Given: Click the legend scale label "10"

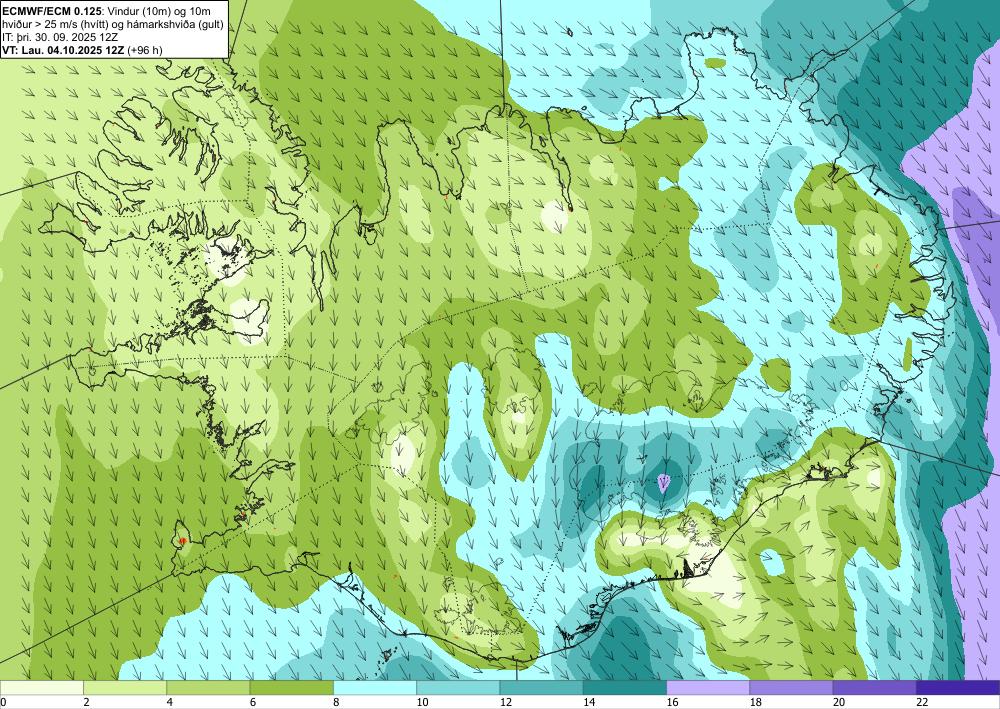Looking at the screenshot, I should point(422,702).
